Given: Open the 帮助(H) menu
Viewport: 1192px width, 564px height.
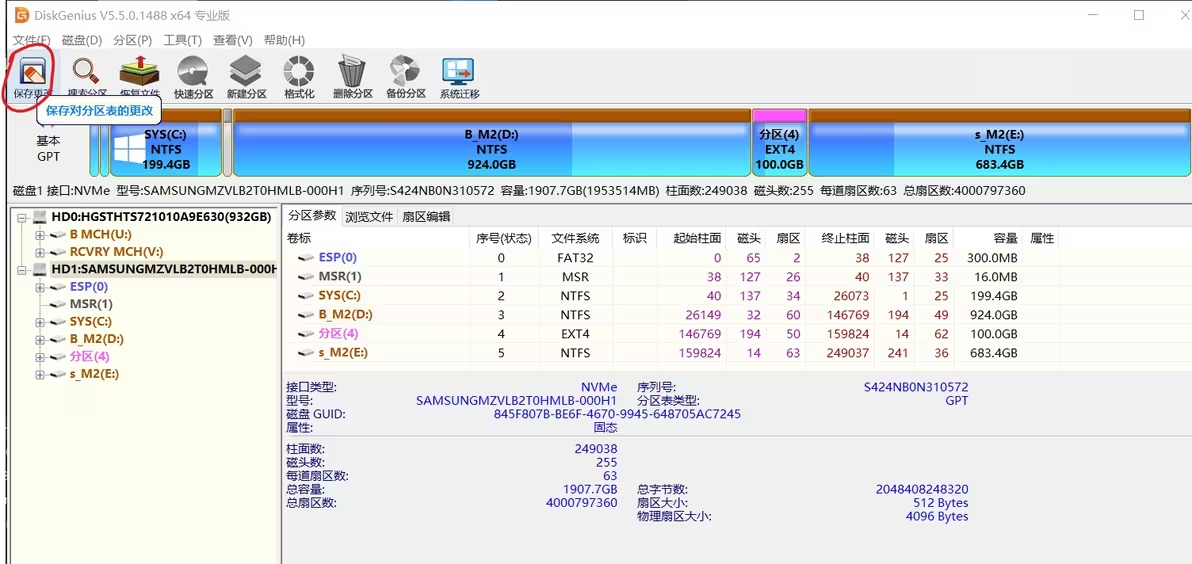Looking at the screenshot, I should point(284,40).
